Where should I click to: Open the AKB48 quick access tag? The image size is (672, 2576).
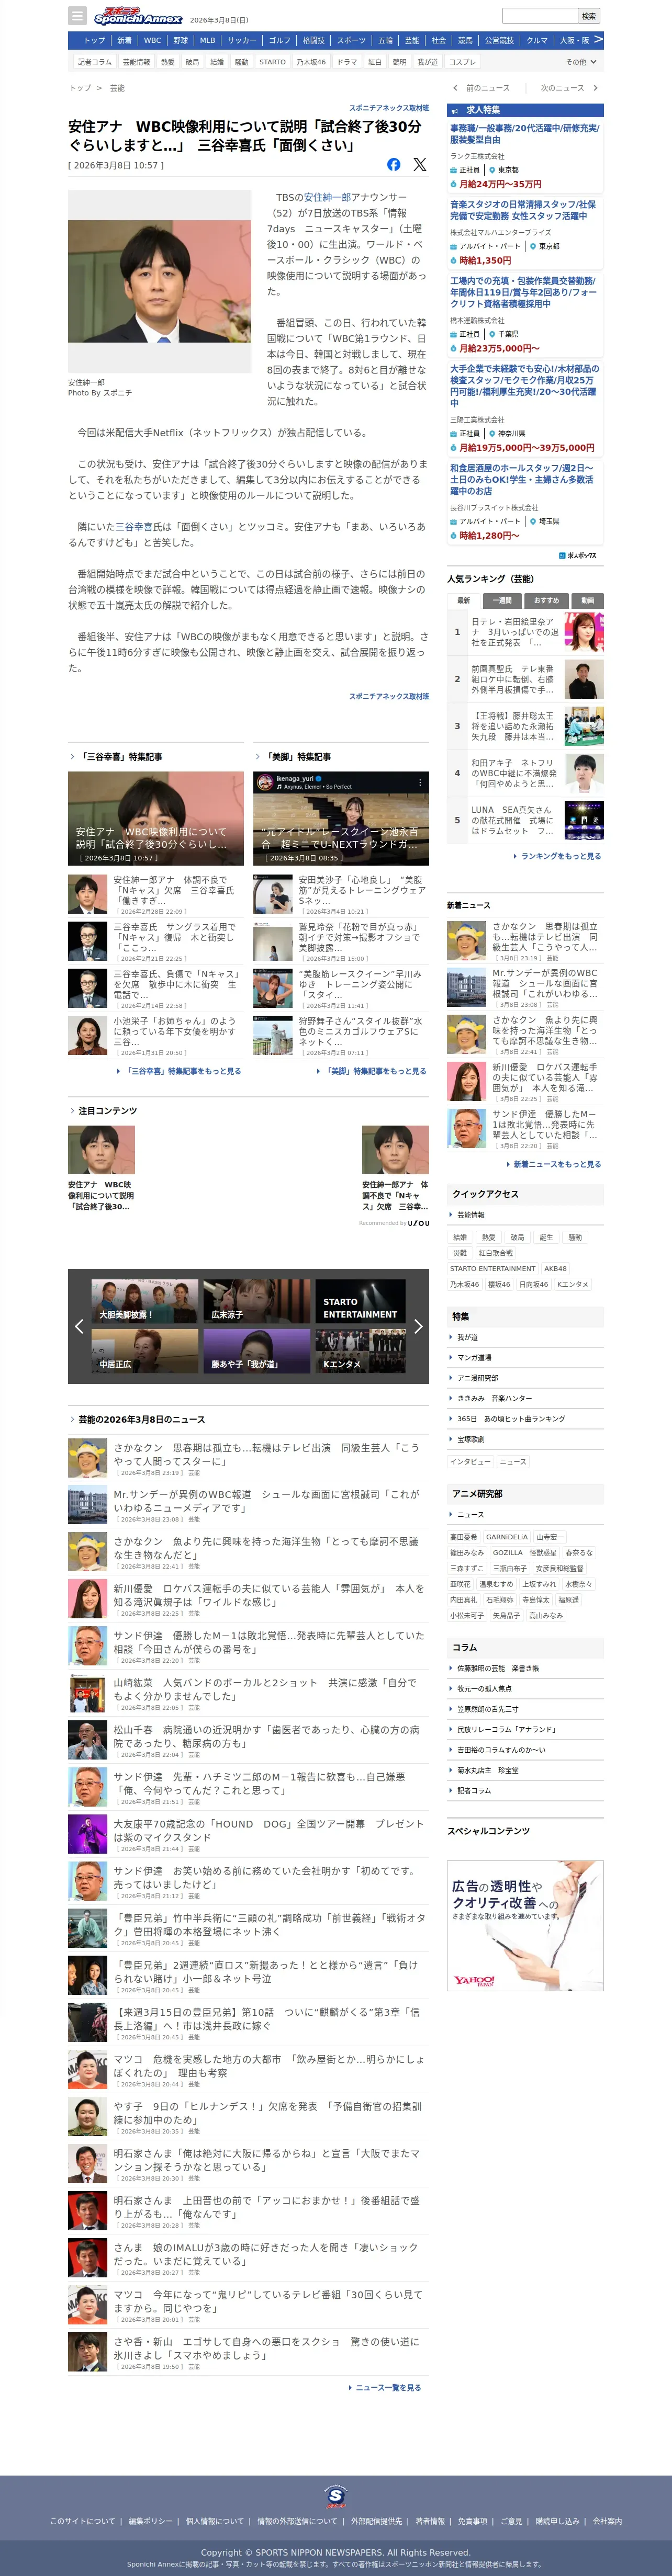click(x=555, y=1268)
